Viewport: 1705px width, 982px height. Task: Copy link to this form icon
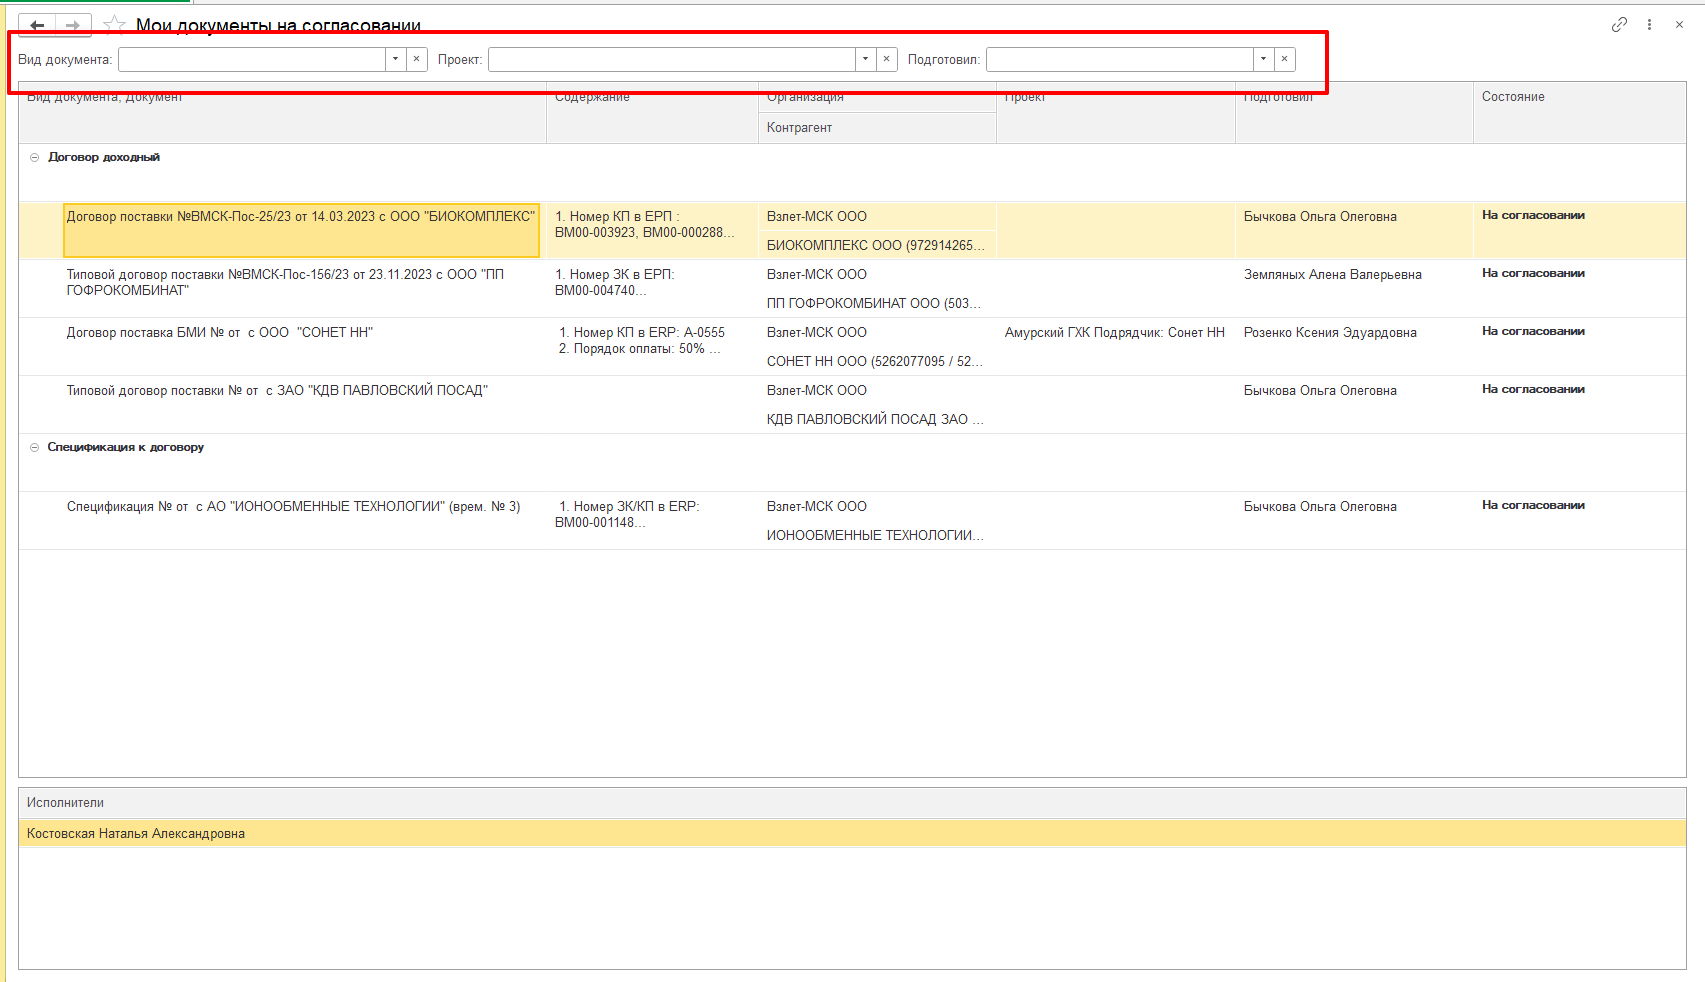(x=1619, y=25)
